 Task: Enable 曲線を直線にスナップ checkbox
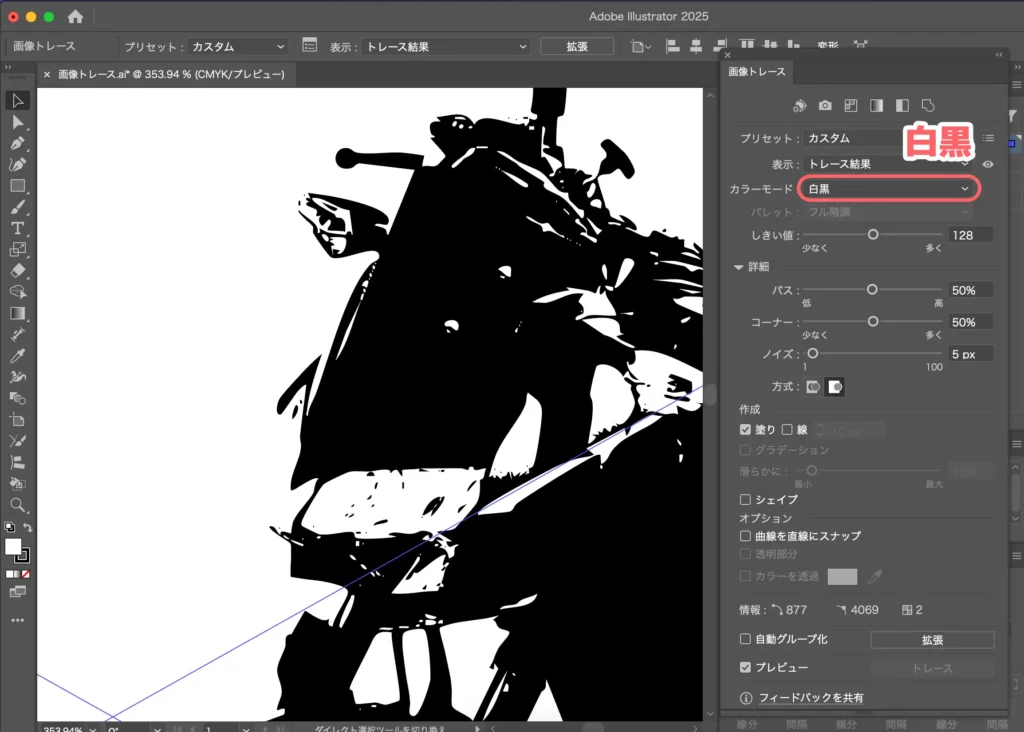(745, 536)
